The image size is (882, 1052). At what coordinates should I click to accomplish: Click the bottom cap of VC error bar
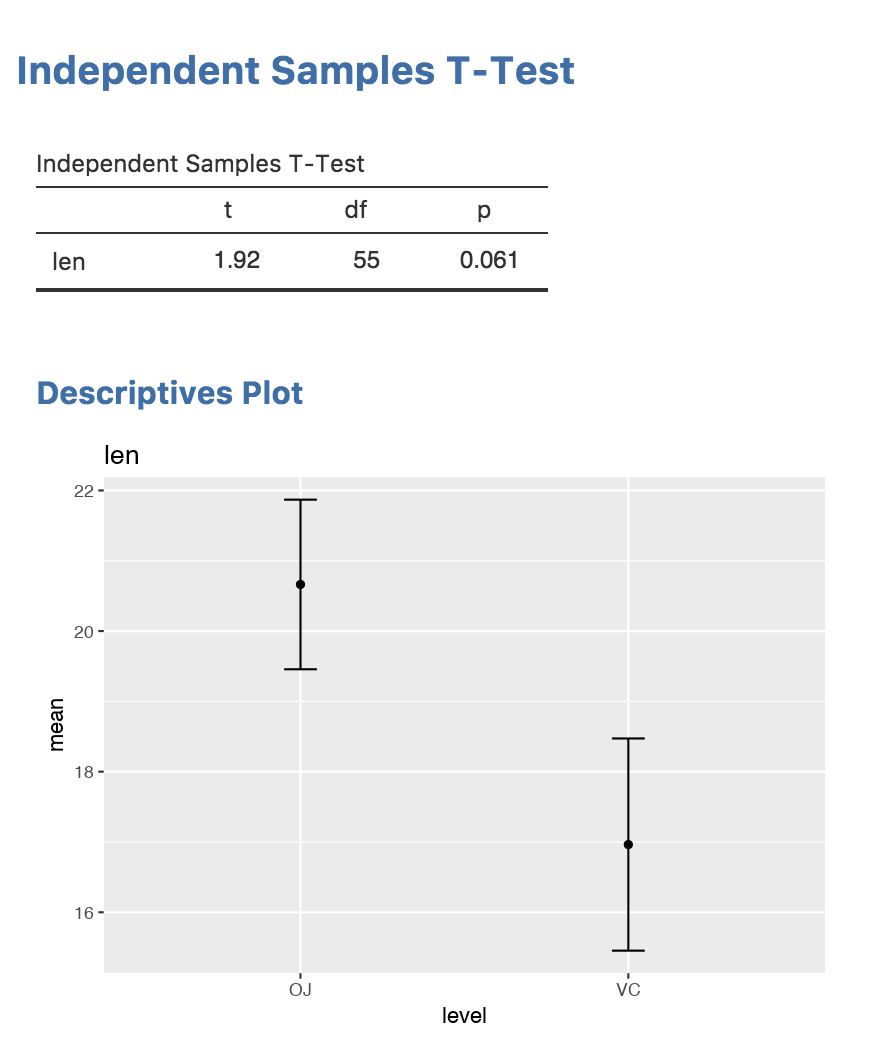(x=628, y=950)
